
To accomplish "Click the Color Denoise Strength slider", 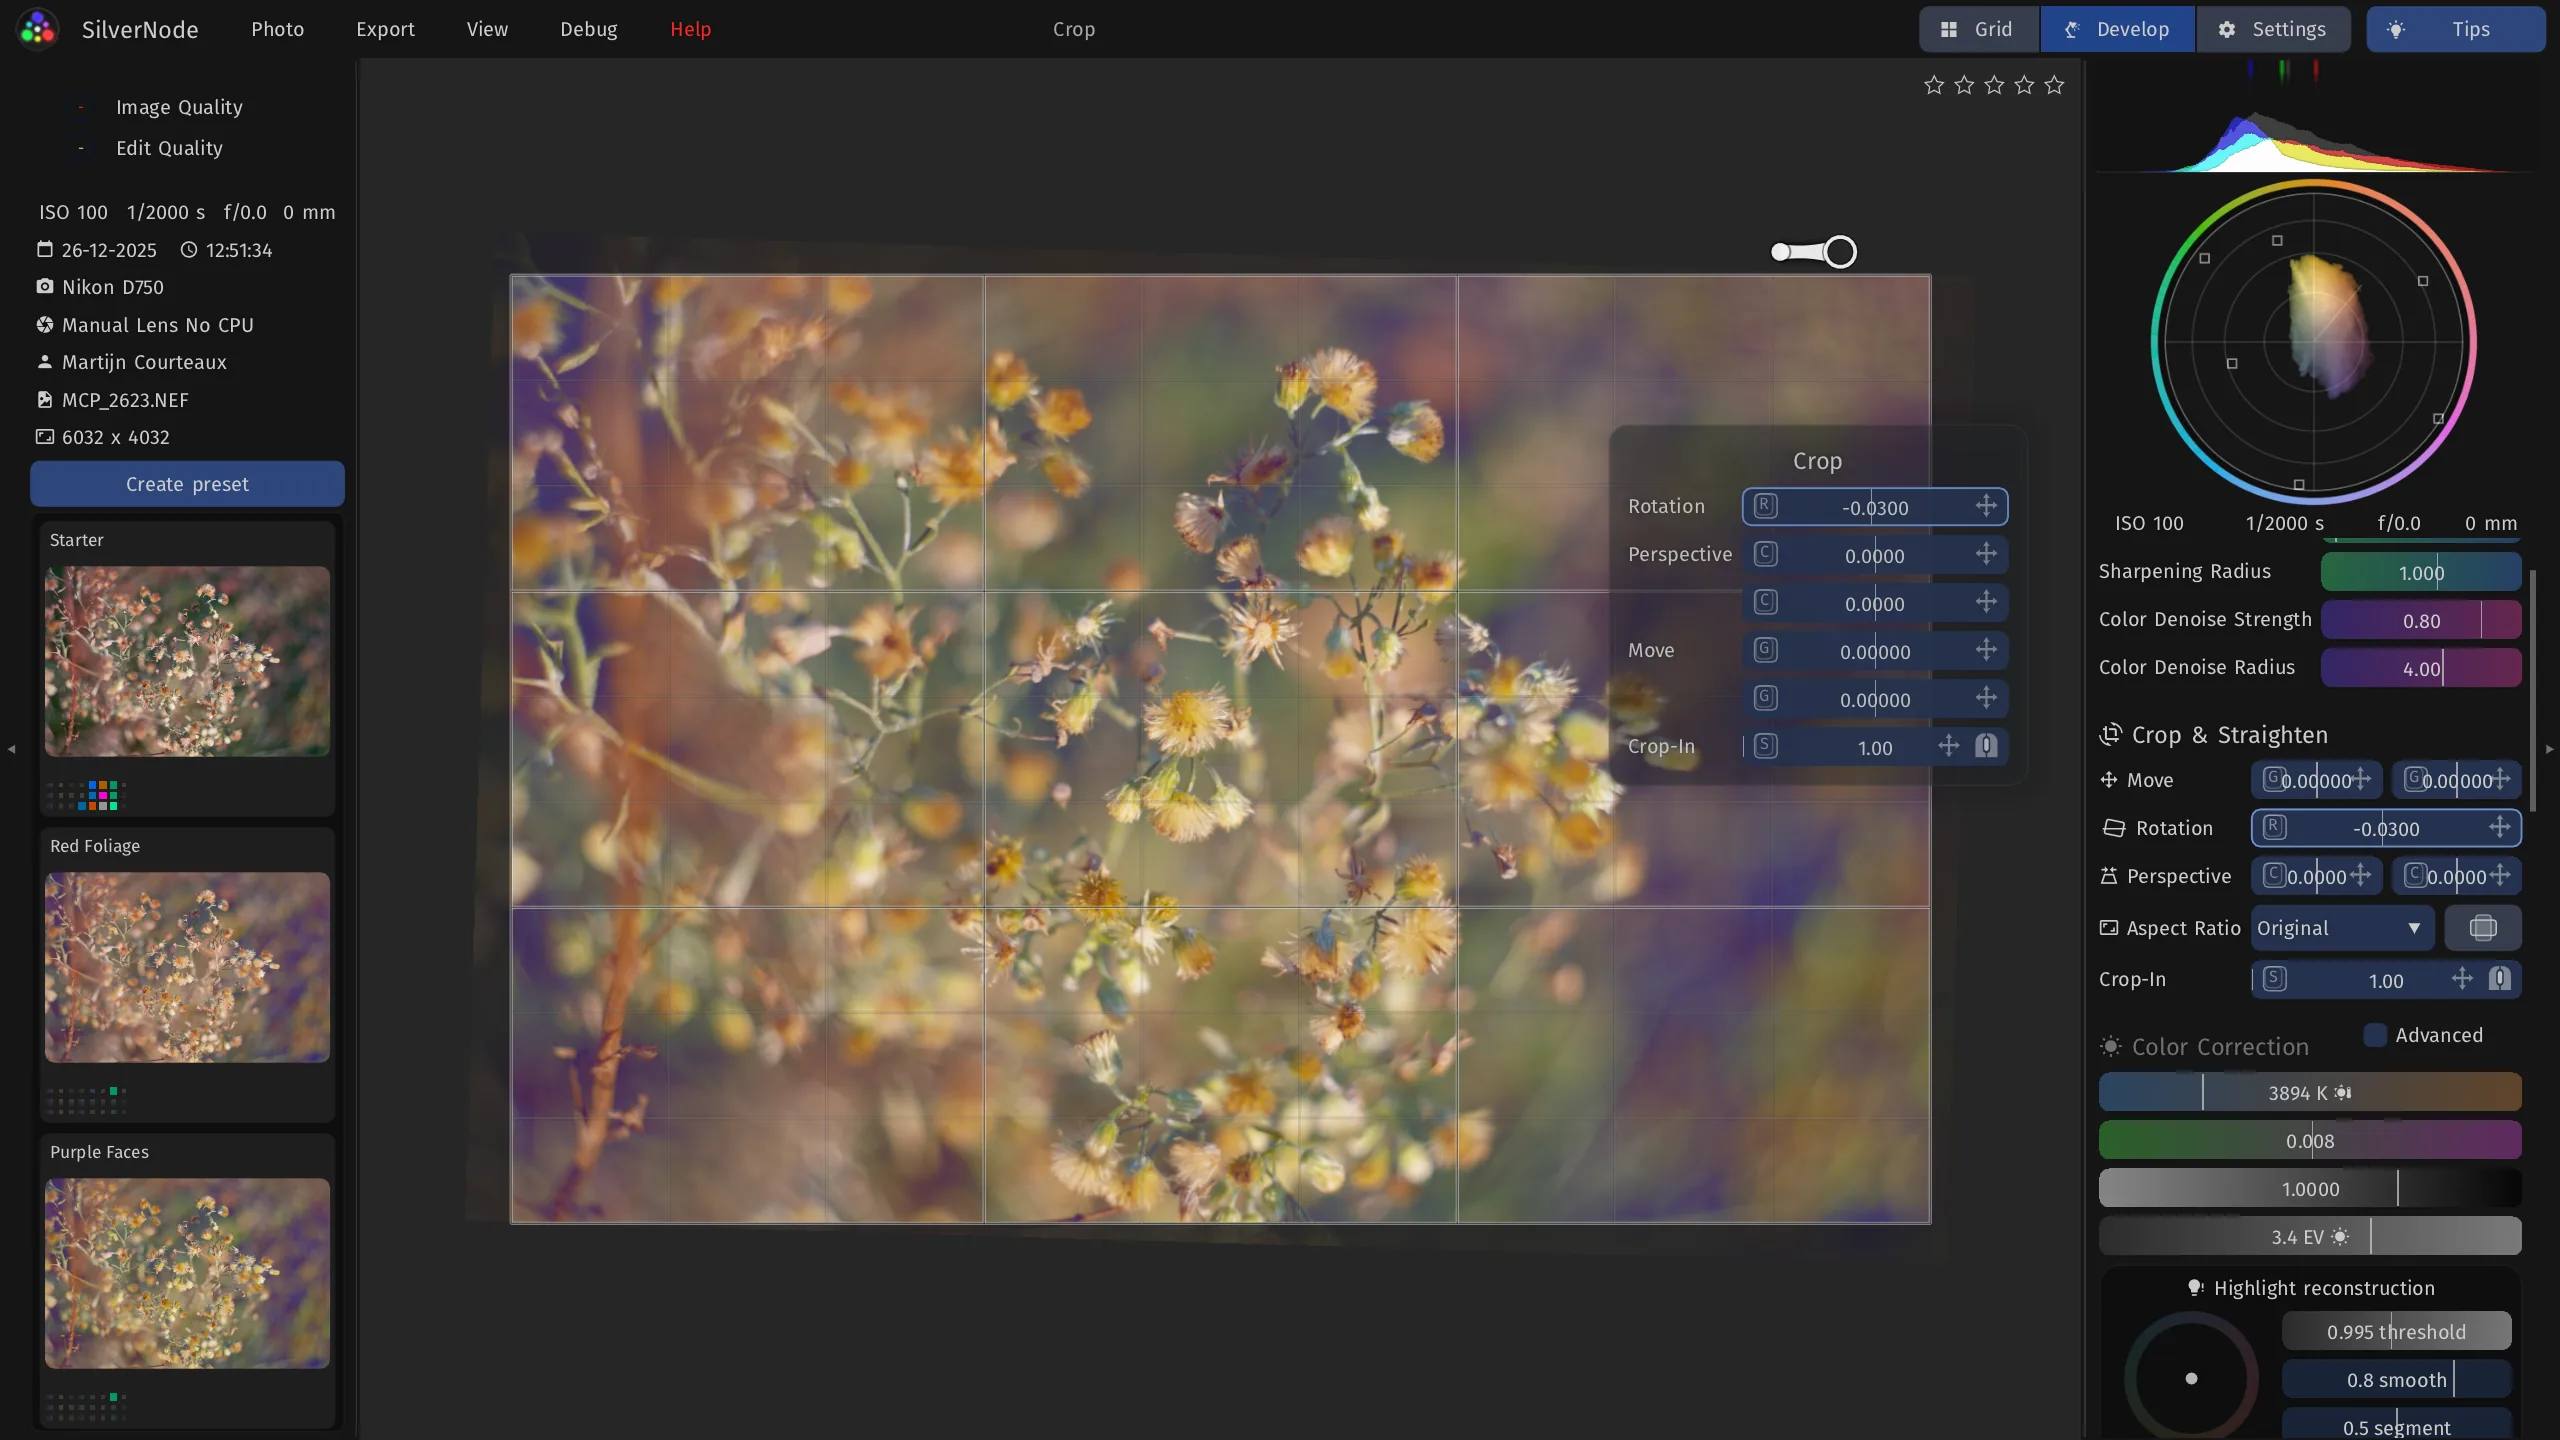I will coord(2420,620).
